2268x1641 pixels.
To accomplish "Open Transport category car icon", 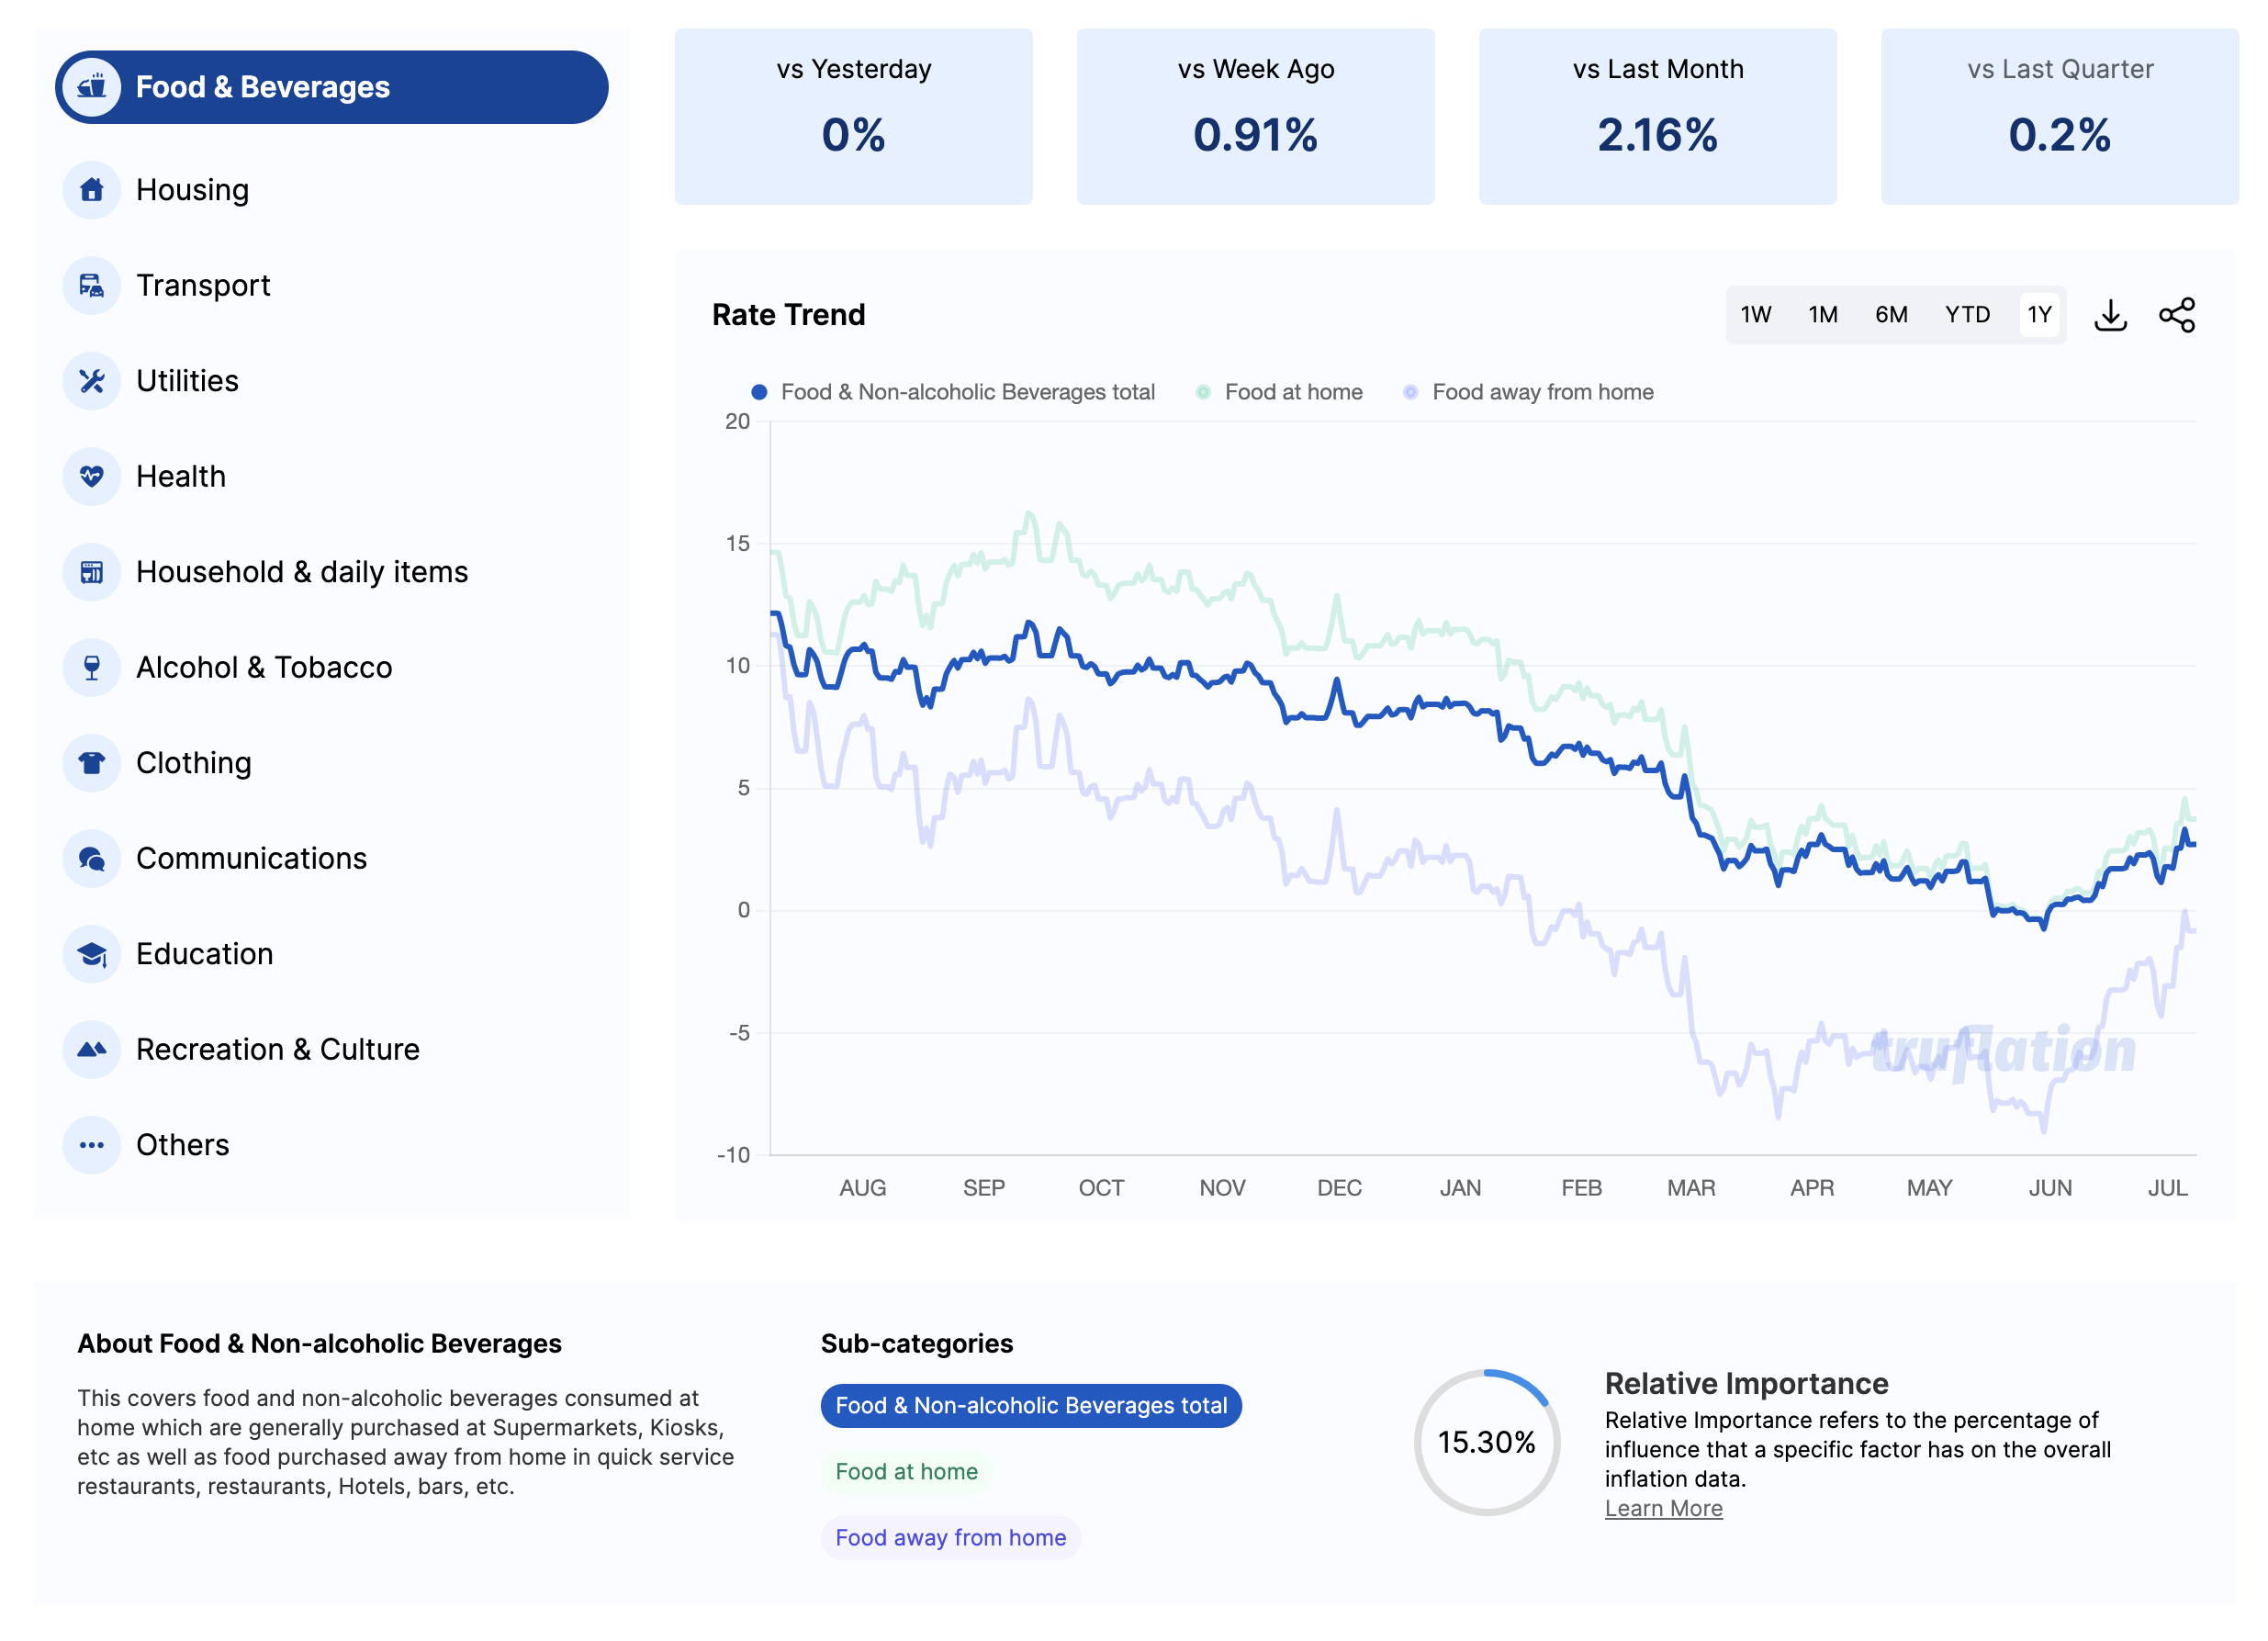I will [x=92, y=286].
